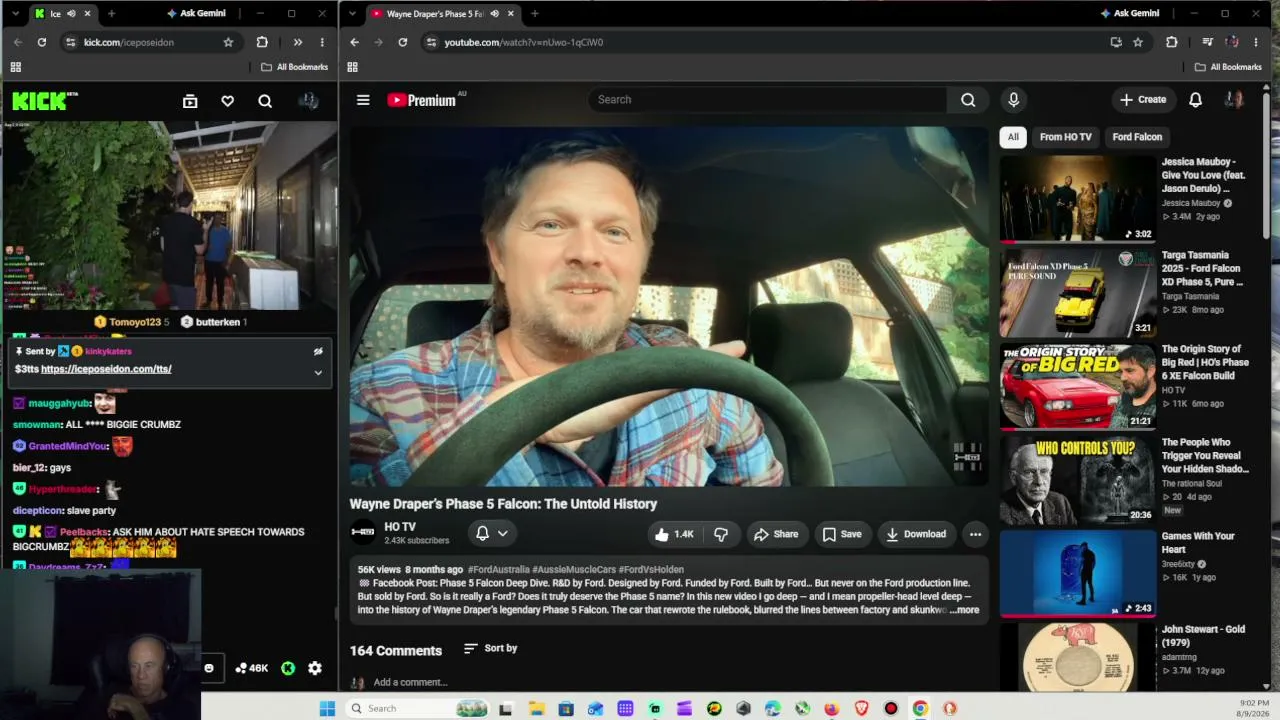Hide the pinned message in Kick chat
1280x720 pixels.
pos(318,352)
